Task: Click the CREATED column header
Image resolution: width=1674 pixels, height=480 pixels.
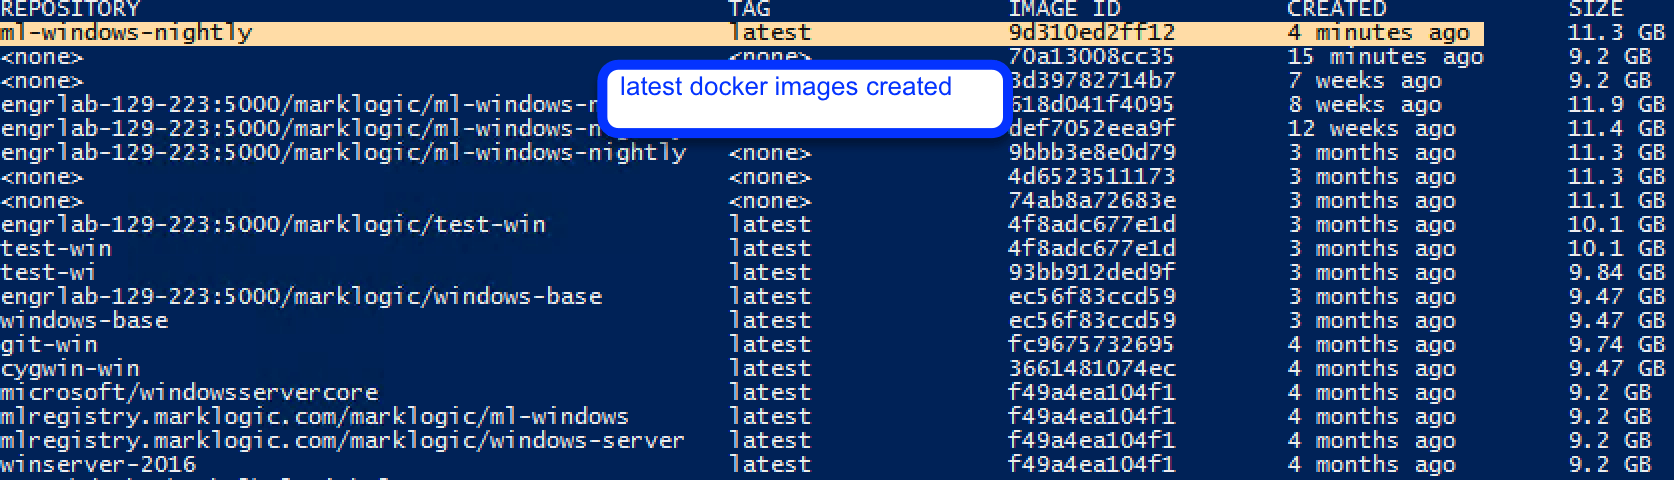Action: point(1336,9)
